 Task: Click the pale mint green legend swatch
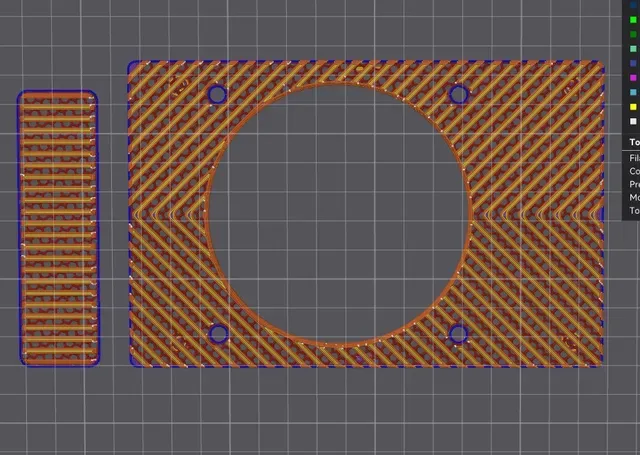click(633, 49)
